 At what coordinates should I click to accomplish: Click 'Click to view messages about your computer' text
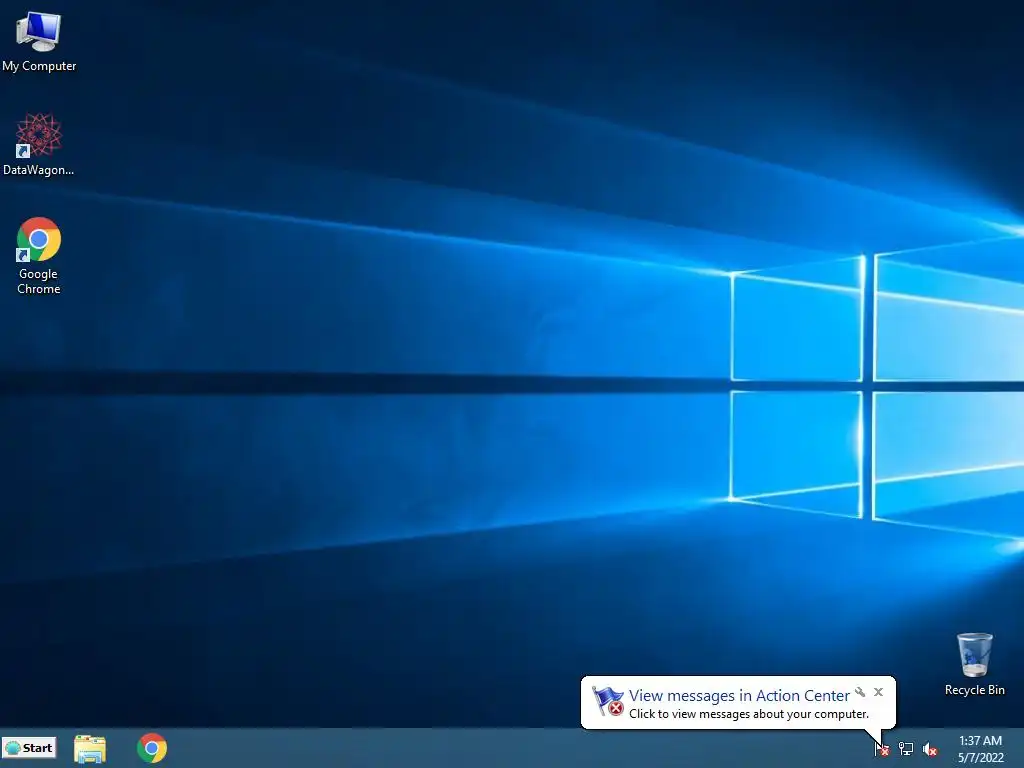(x=748, y=714)
